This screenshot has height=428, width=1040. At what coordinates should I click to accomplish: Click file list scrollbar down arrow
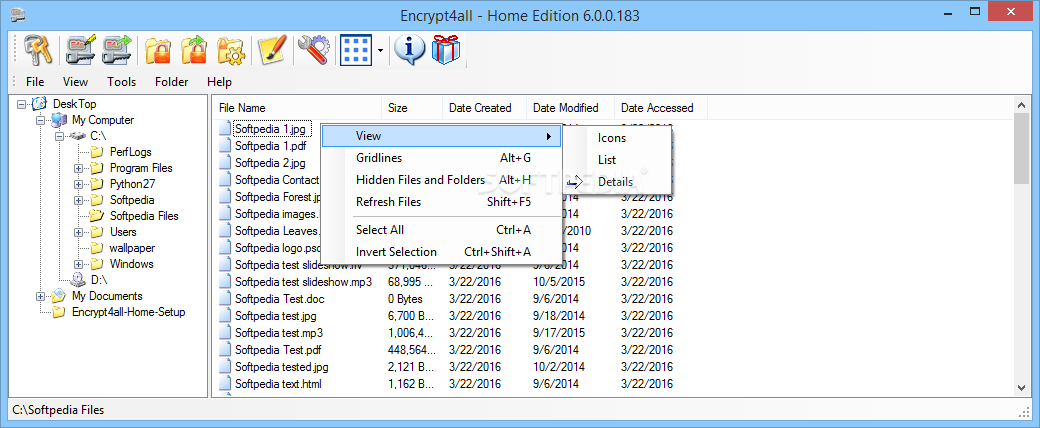(1021, 388)
